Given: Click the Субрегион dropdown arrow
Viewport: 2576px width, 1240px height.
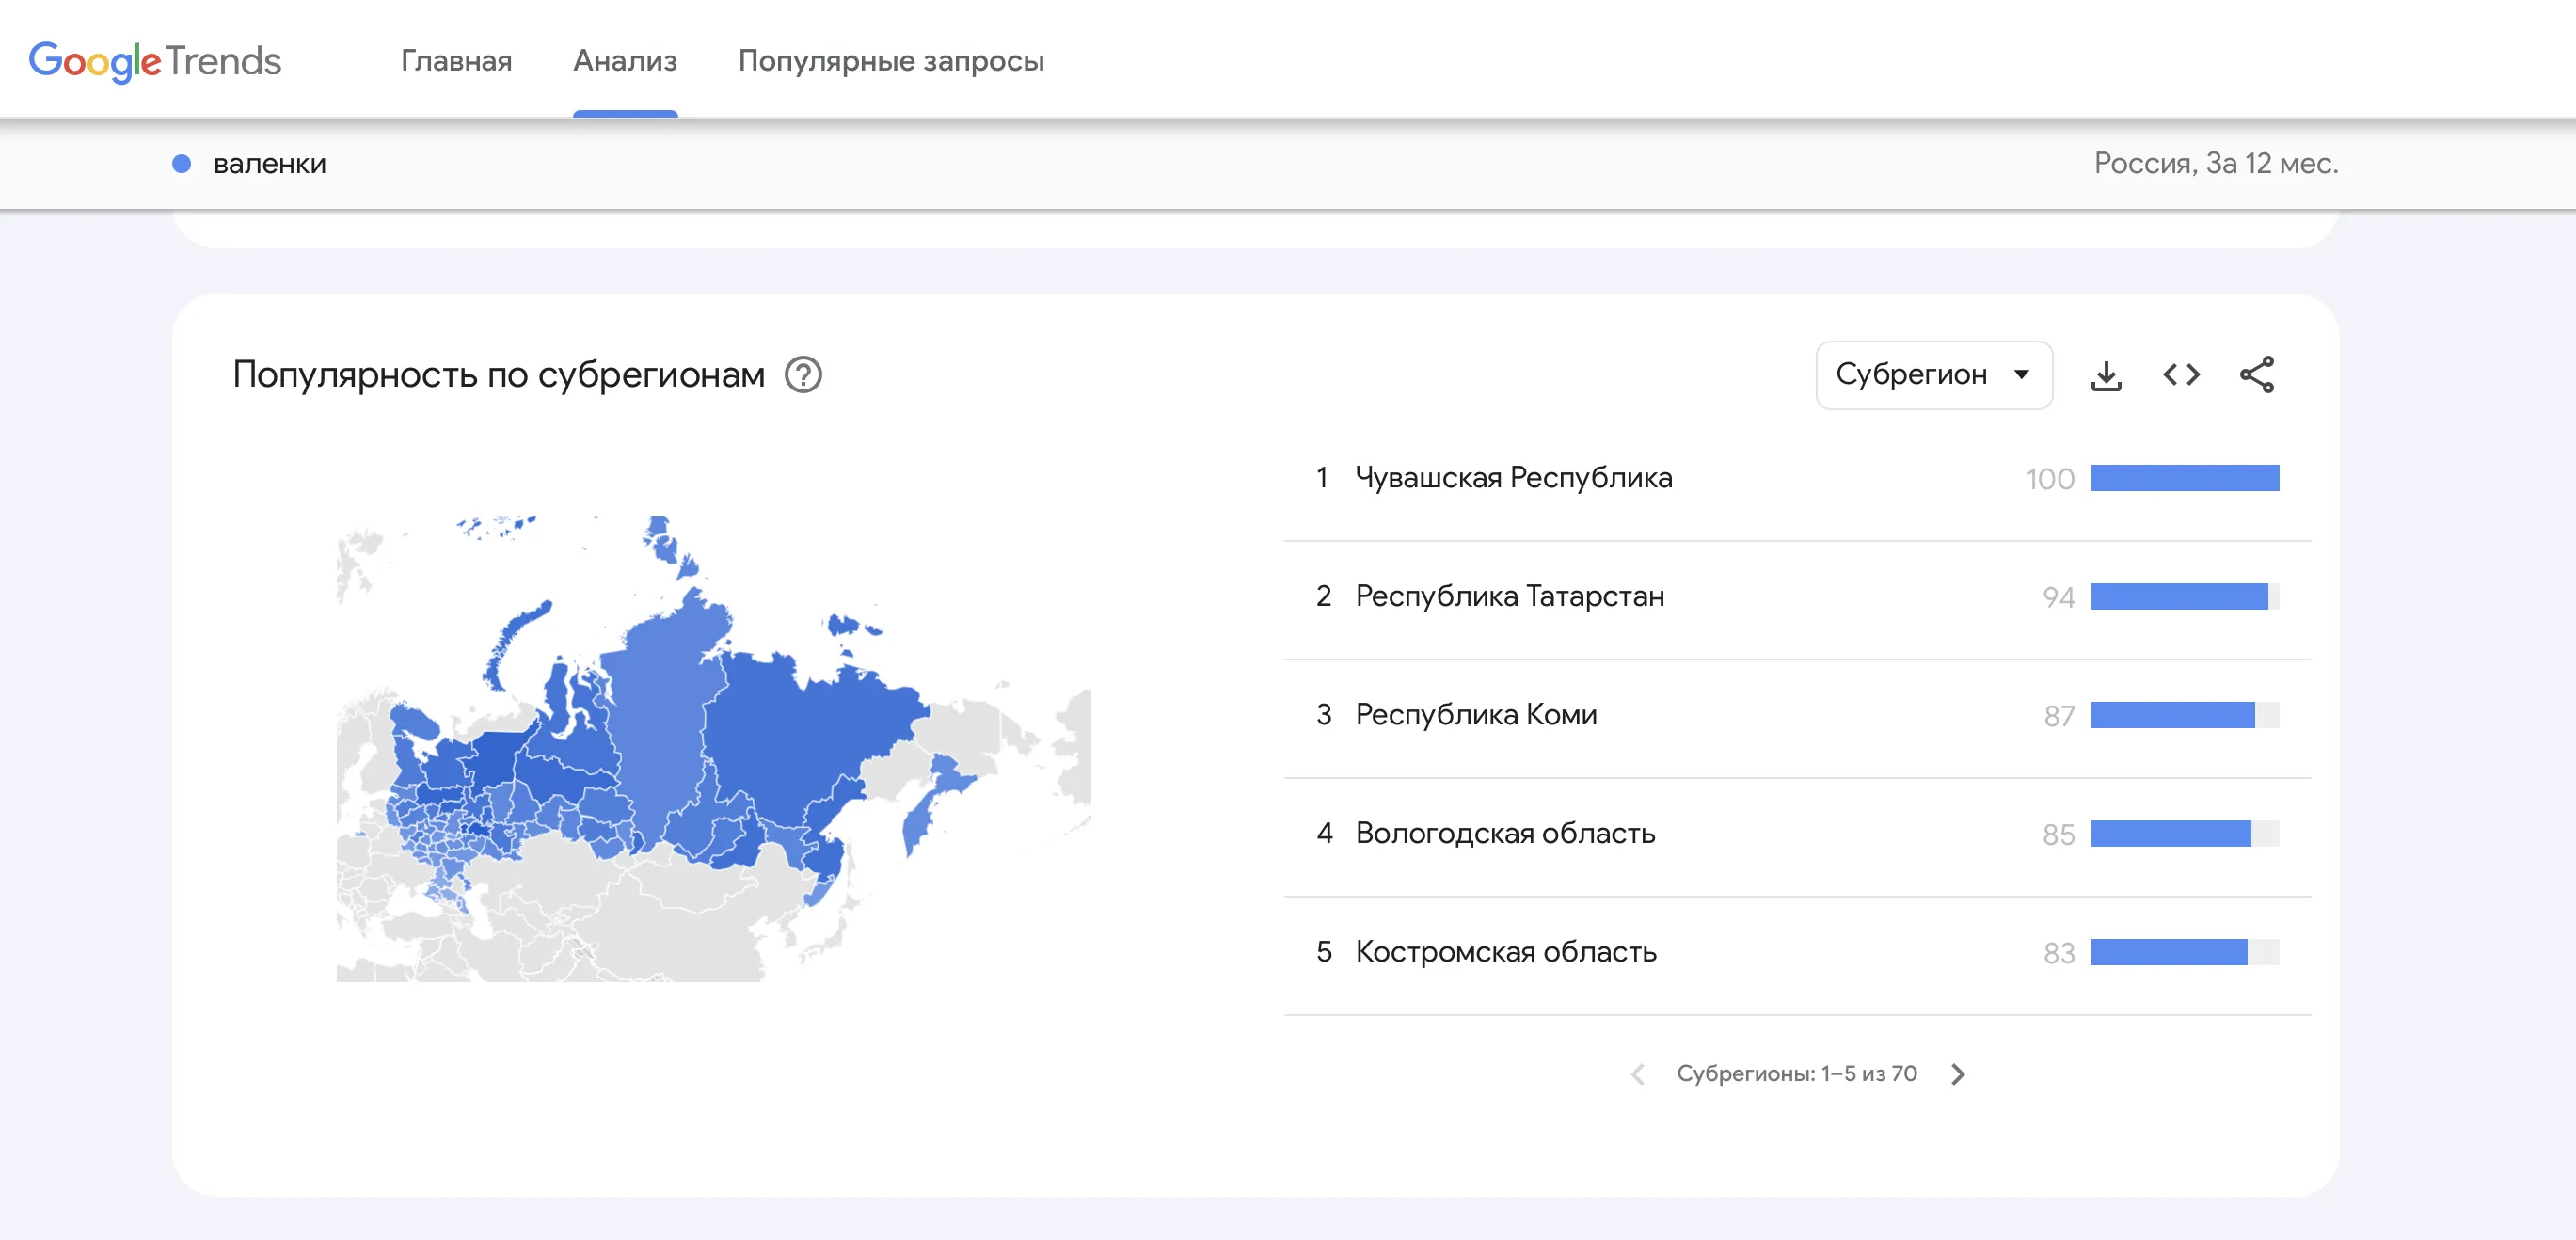Looking at the screenshot, I should [2021, 375].
